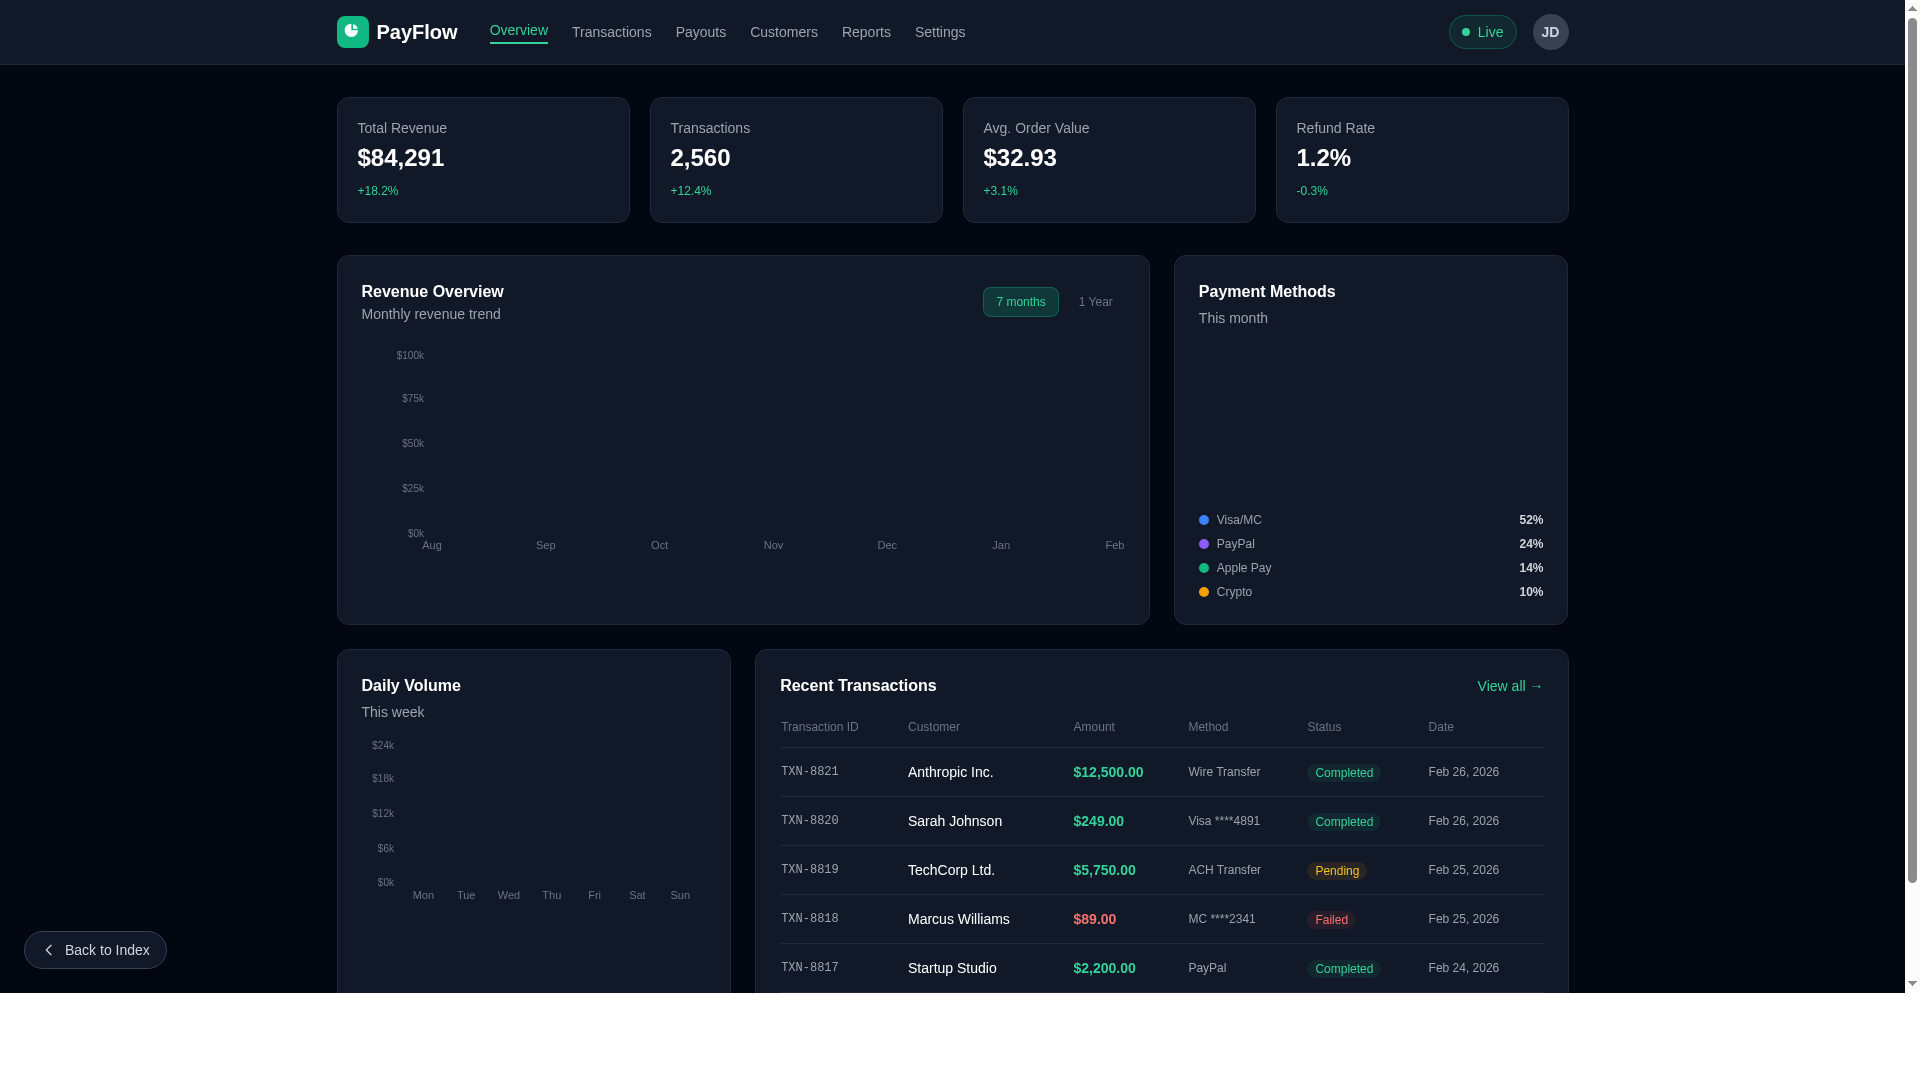Viewport: 1920px width, 1080px height.
Task: Switch revenue chart to 1 Year view
Action: coord(1095,302)
